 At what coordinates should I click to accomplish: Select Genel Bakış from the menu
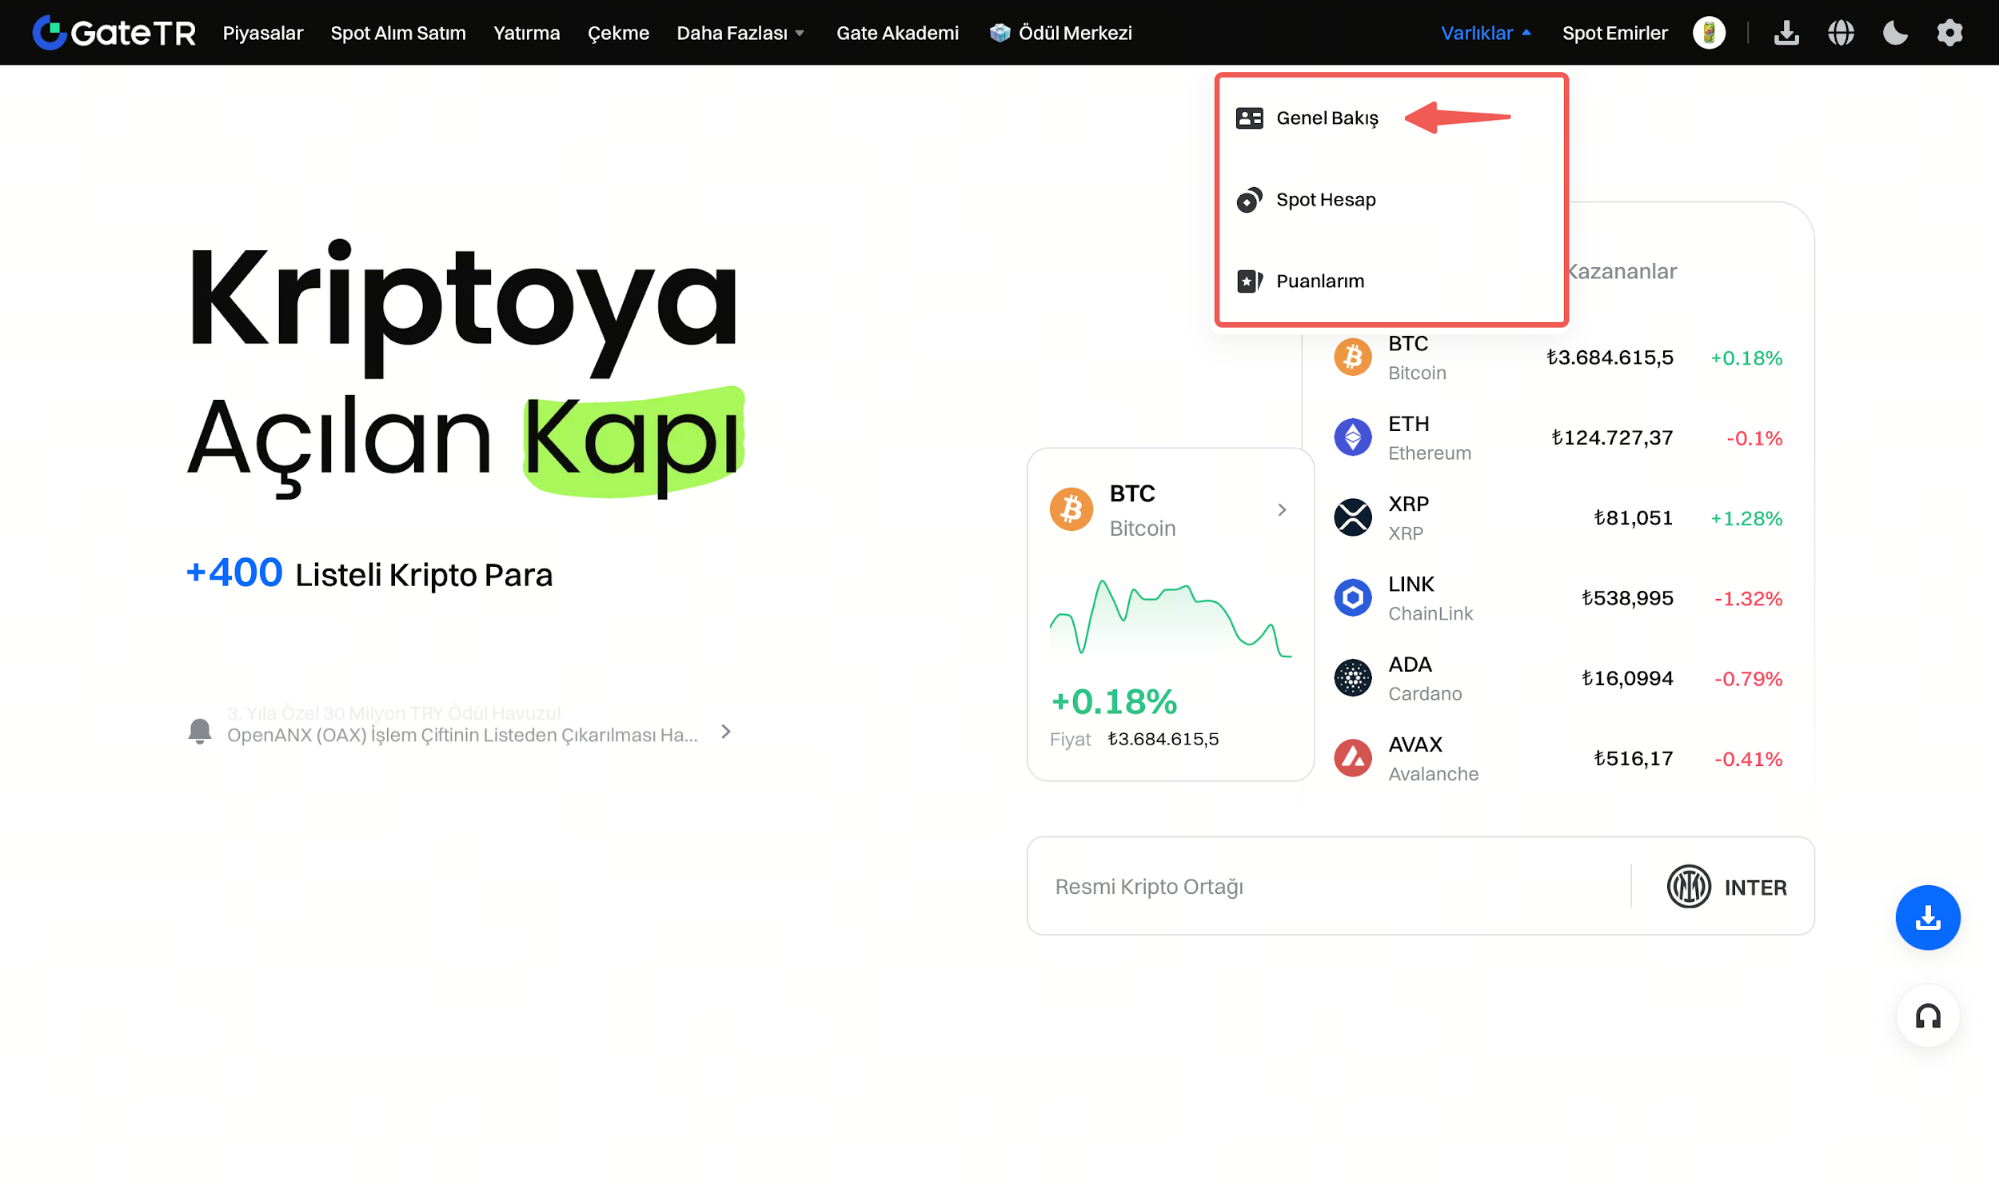(1327, 118)
